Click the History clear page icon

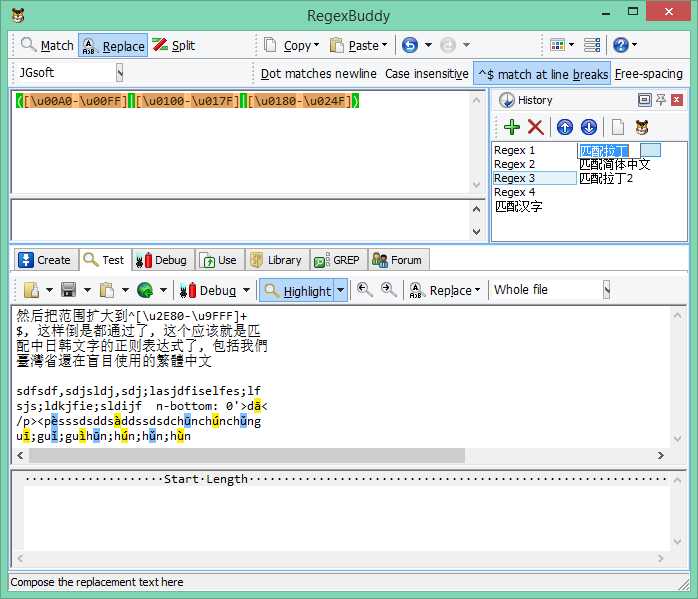click(x=617, y=127)
